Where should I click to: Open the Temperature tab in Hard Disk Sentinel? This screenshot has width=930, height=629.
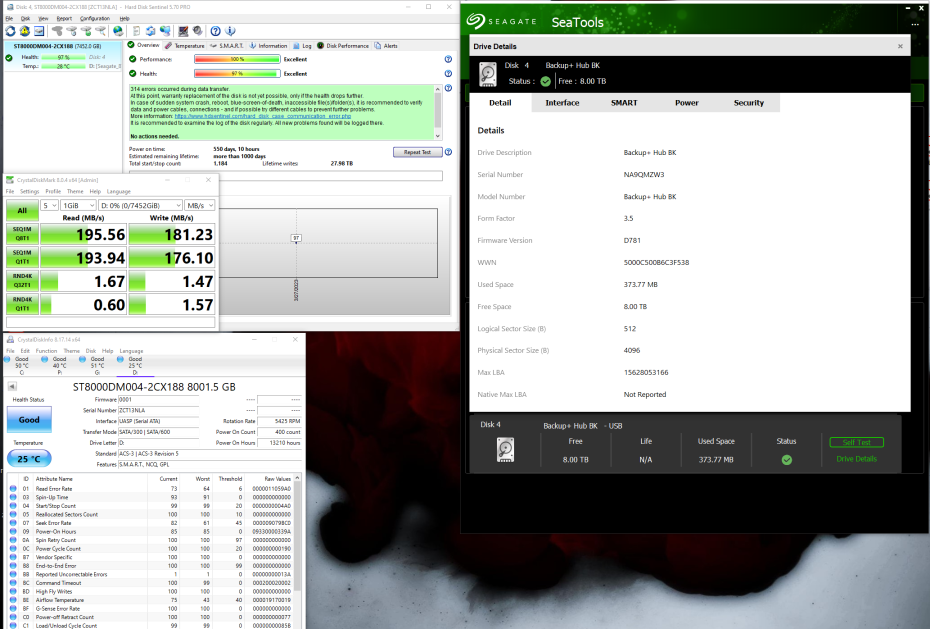(184, 46)
